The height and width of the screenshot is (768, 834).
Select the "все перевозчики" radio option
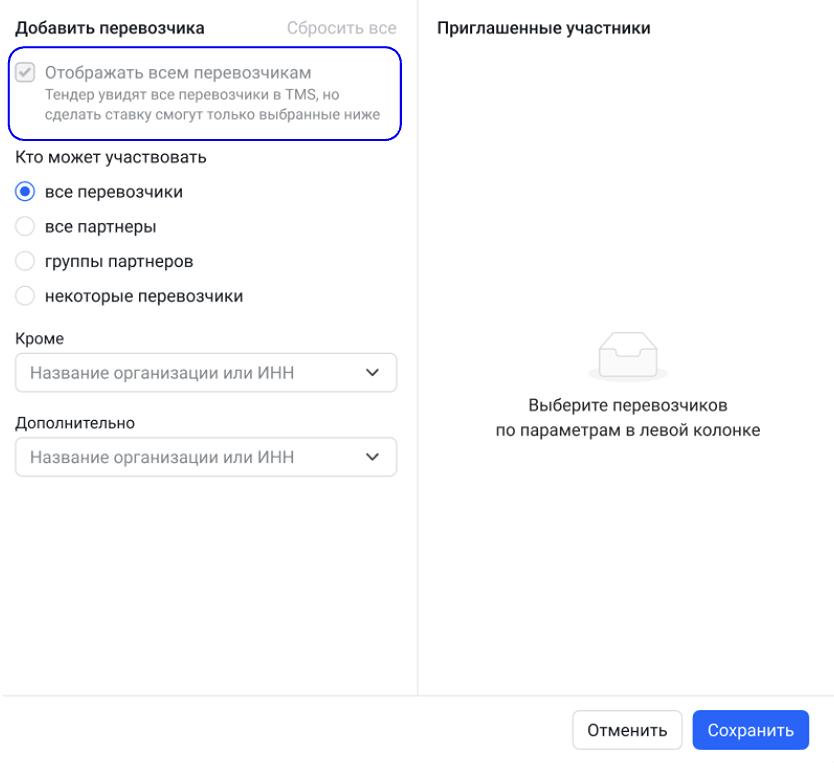point(26,192)
